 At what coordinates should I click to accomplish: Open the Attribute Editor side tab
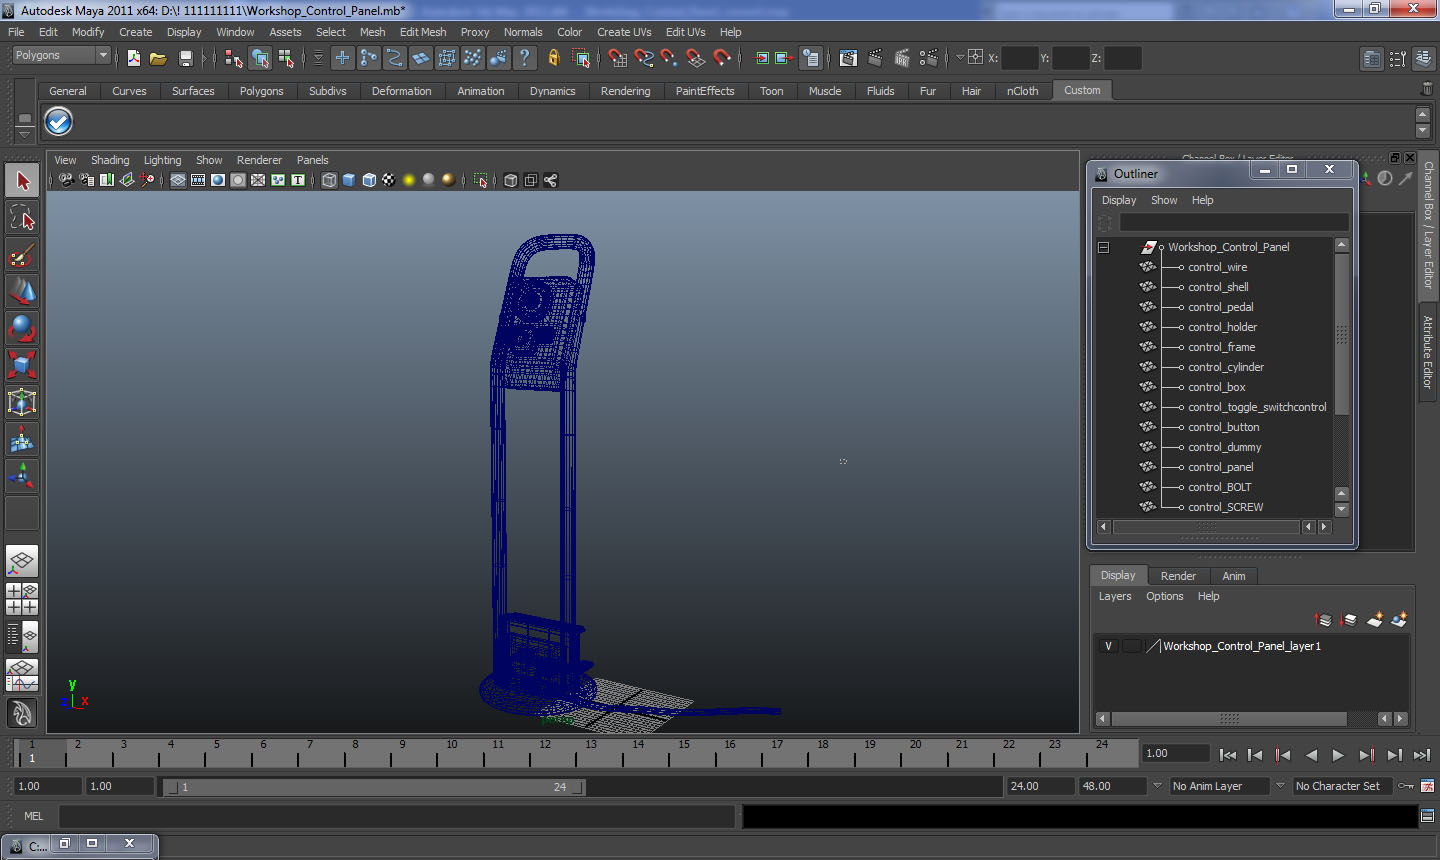click(x=1428, y=353)
